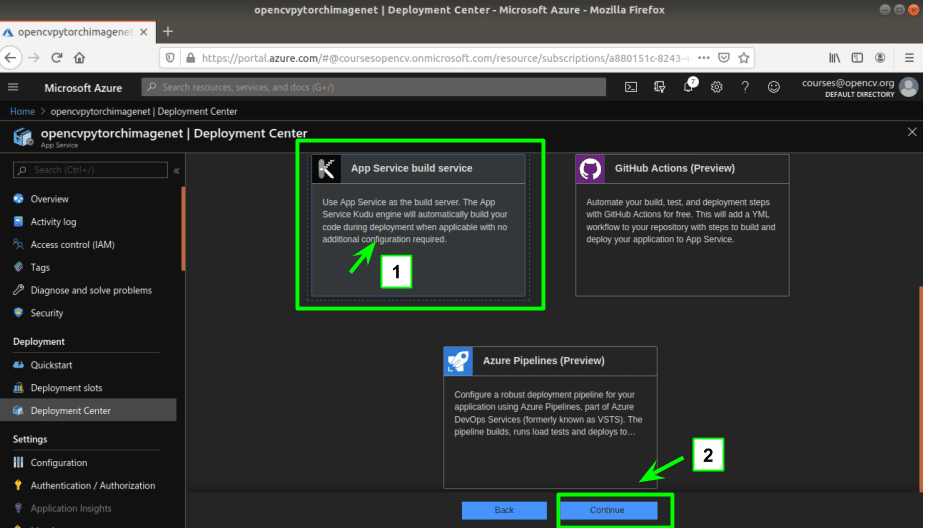Open Quickstart under Deployment
The image size is (928, 528).
pyautogui.click(x=51, y=365)
